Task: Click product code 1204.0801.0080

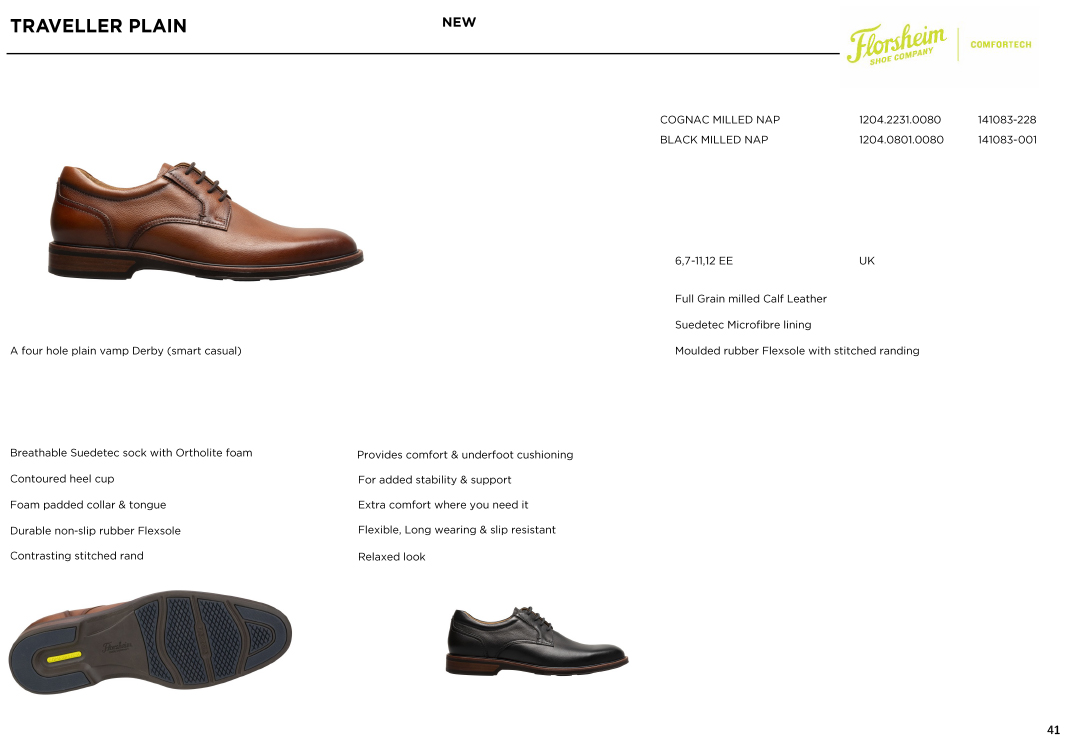Action: click(901, 140)
